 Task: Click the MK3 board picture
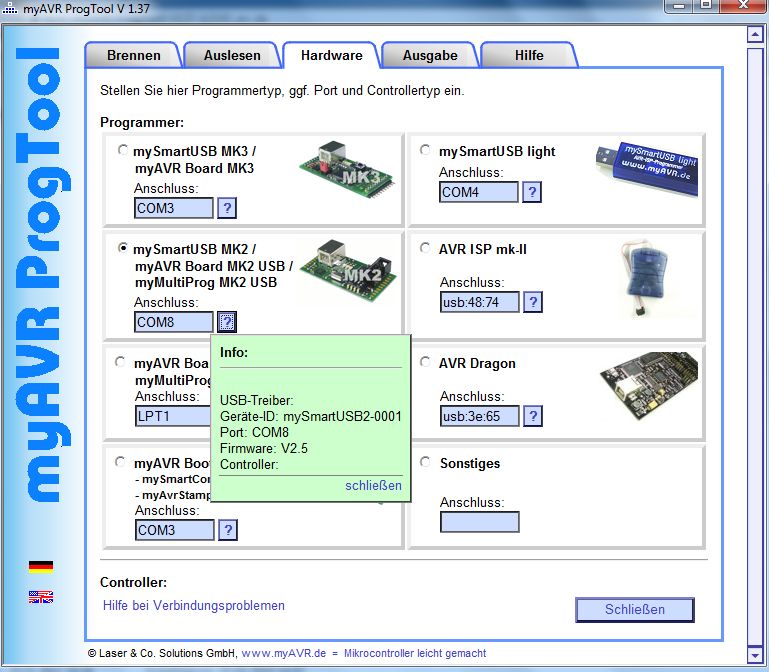[x=347, y=172]
